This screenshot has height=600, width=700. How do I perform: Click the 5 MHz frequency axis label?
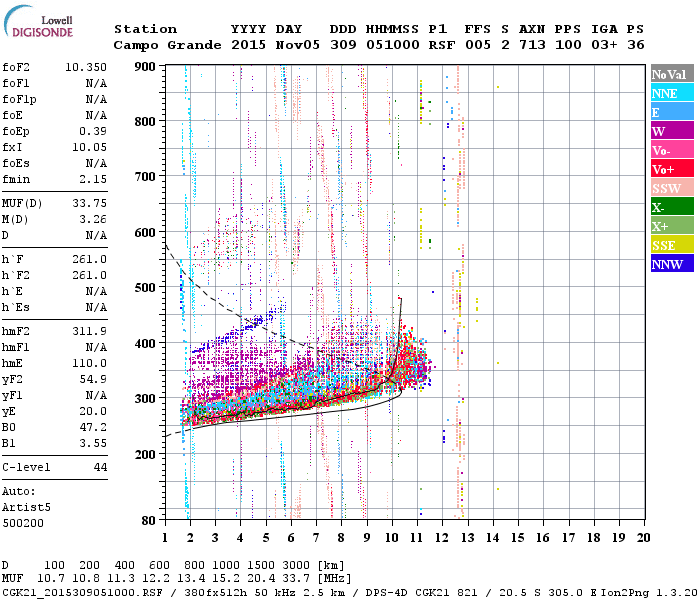(266, 538)
